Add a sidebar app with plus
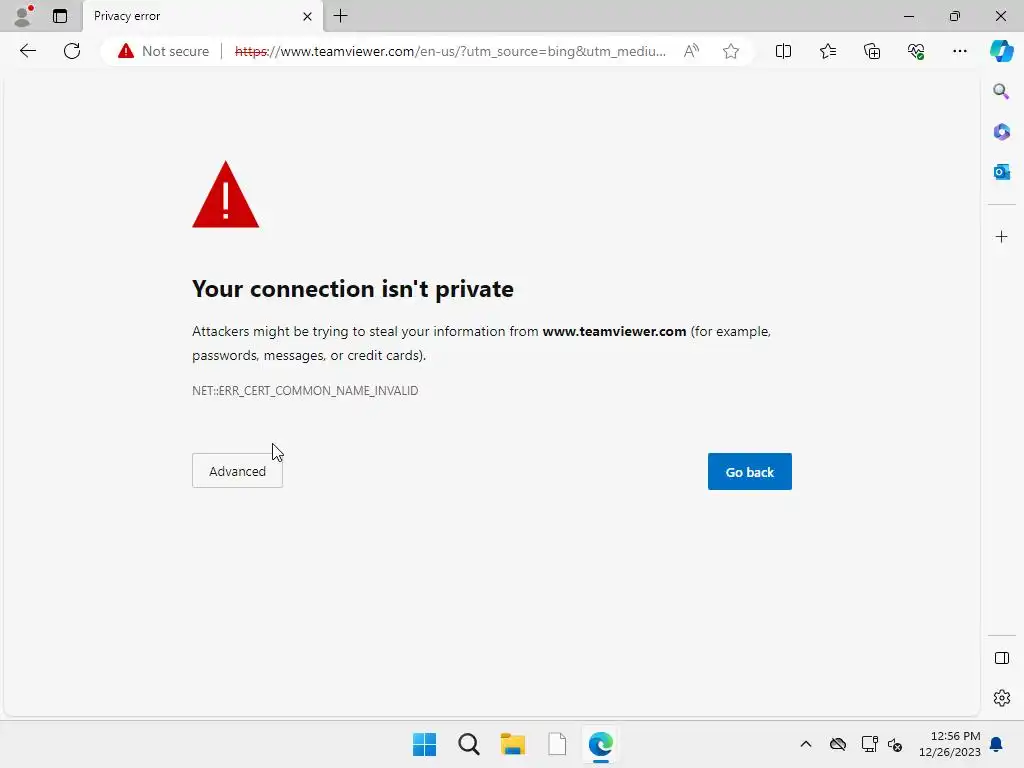 pyautogui.click(x=1001, y=236)
